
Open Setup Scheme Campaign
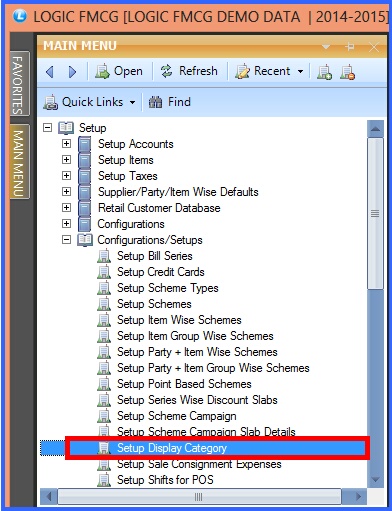point(177,416)
